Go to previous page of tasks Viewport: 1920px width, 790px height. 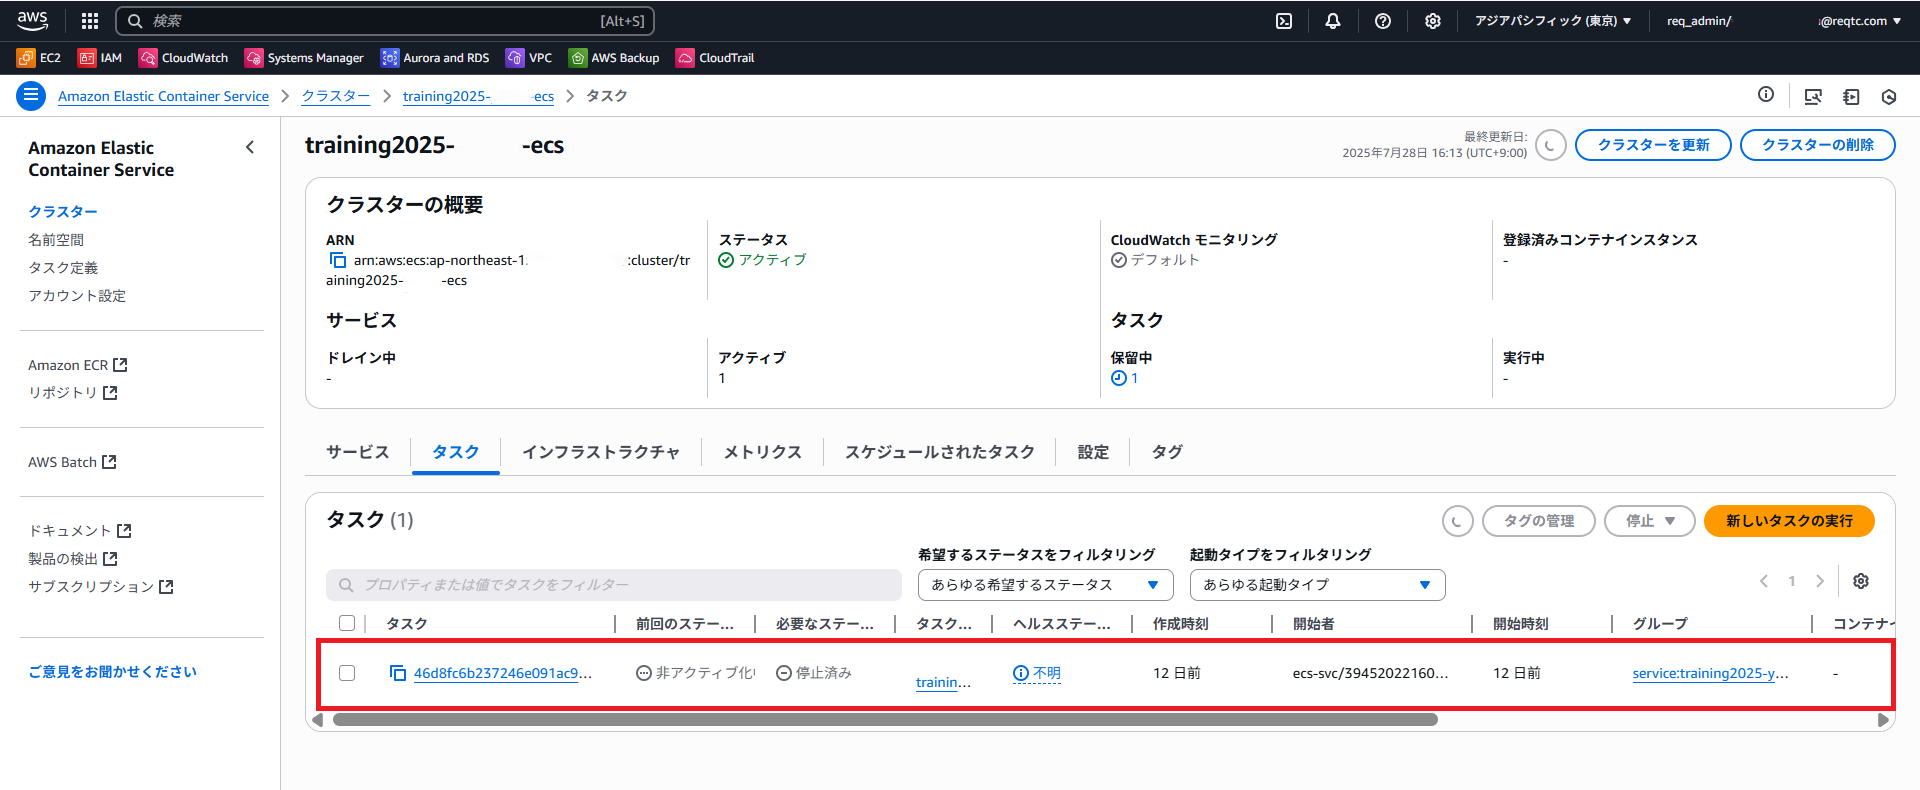pos(1764,581)
